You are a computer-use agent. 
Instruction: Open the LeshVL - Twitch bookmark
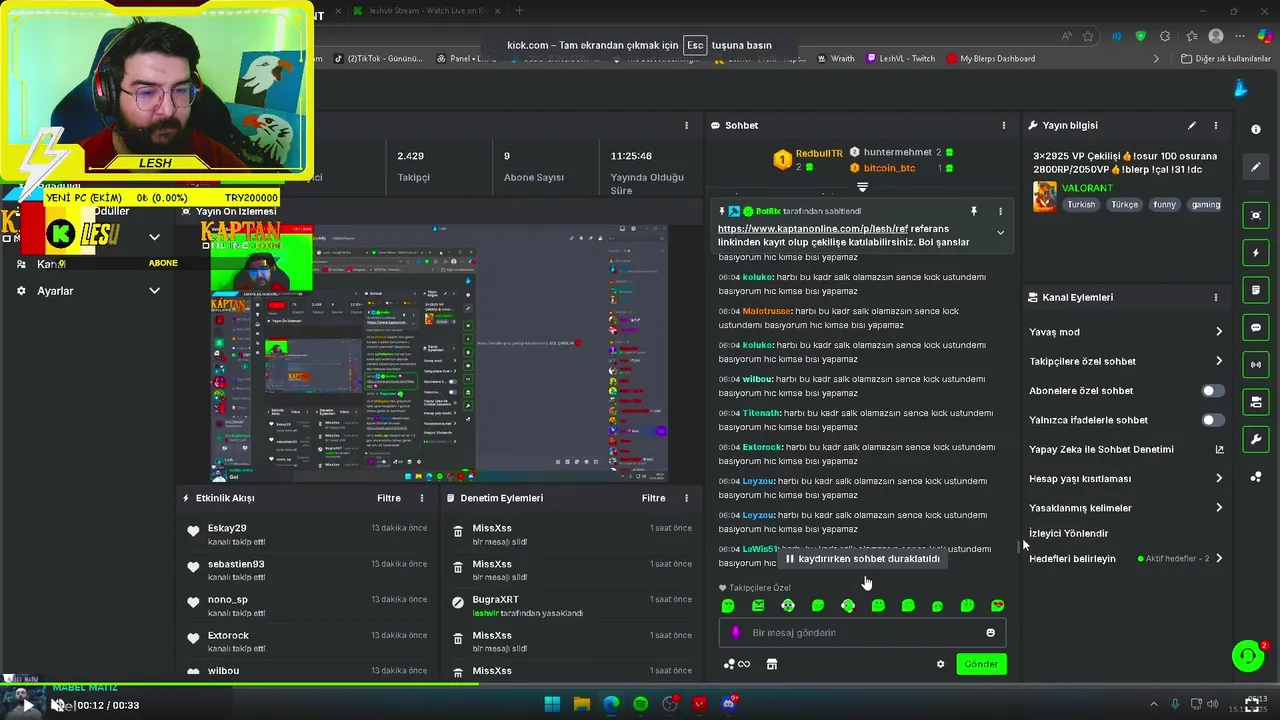(900, 58)
